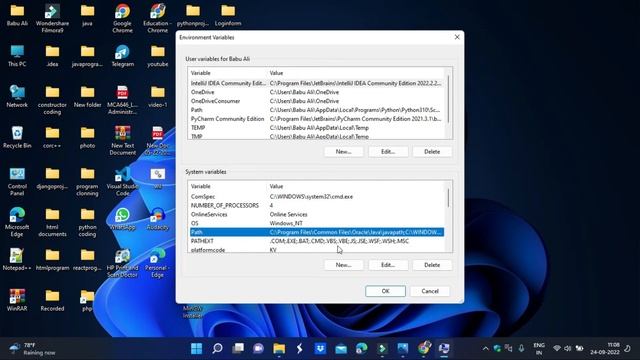This screenshot has height=360, width=640.
Task: Open the Telegram desktop shortcut
Action: point(122,56)
